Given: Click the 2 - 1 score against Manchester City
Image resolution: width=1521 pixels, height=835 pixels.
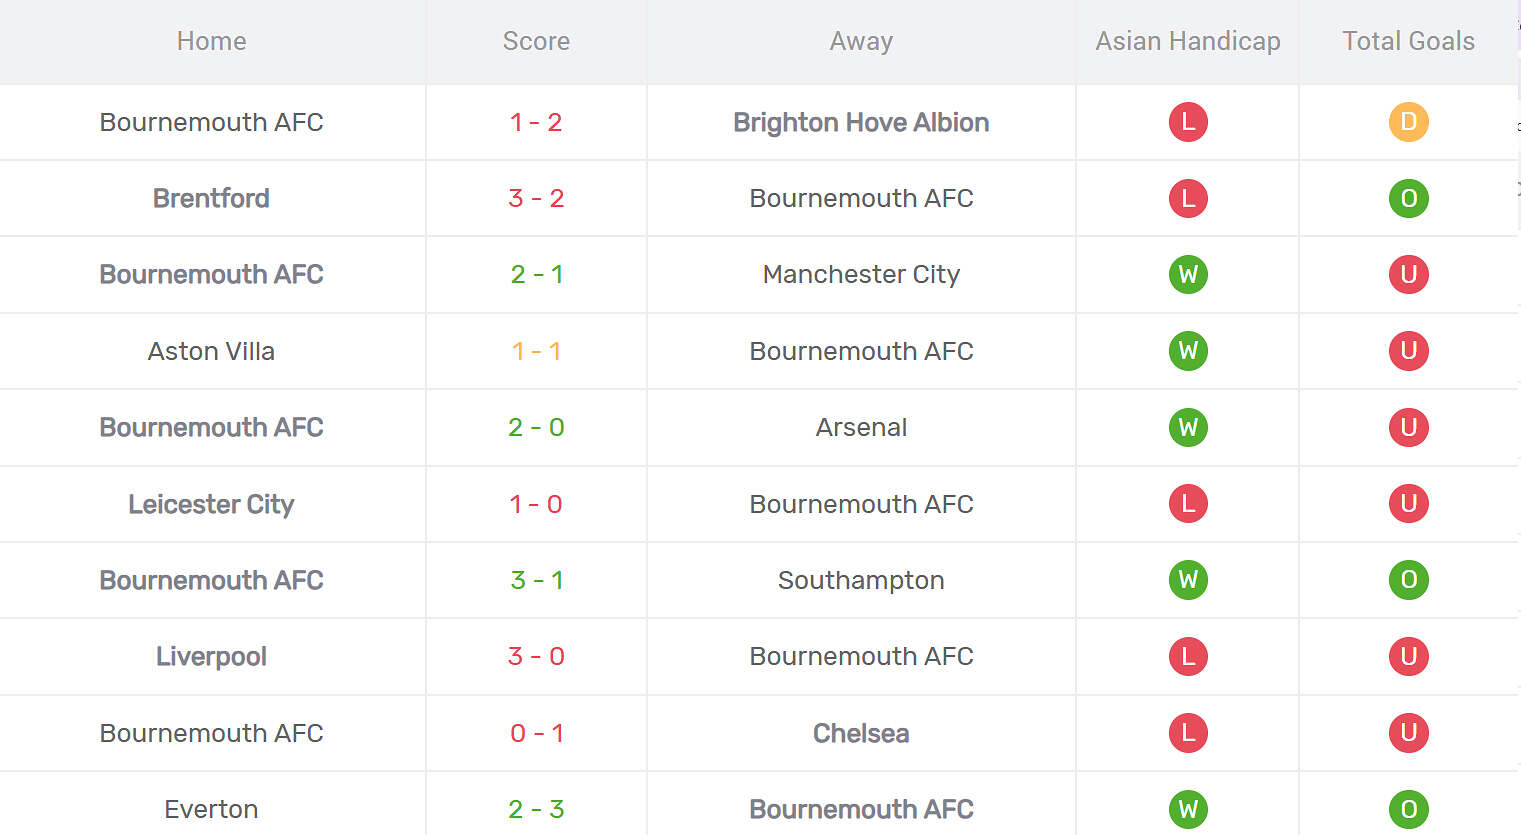Looking at the screenshot, I should pos(536,274).
